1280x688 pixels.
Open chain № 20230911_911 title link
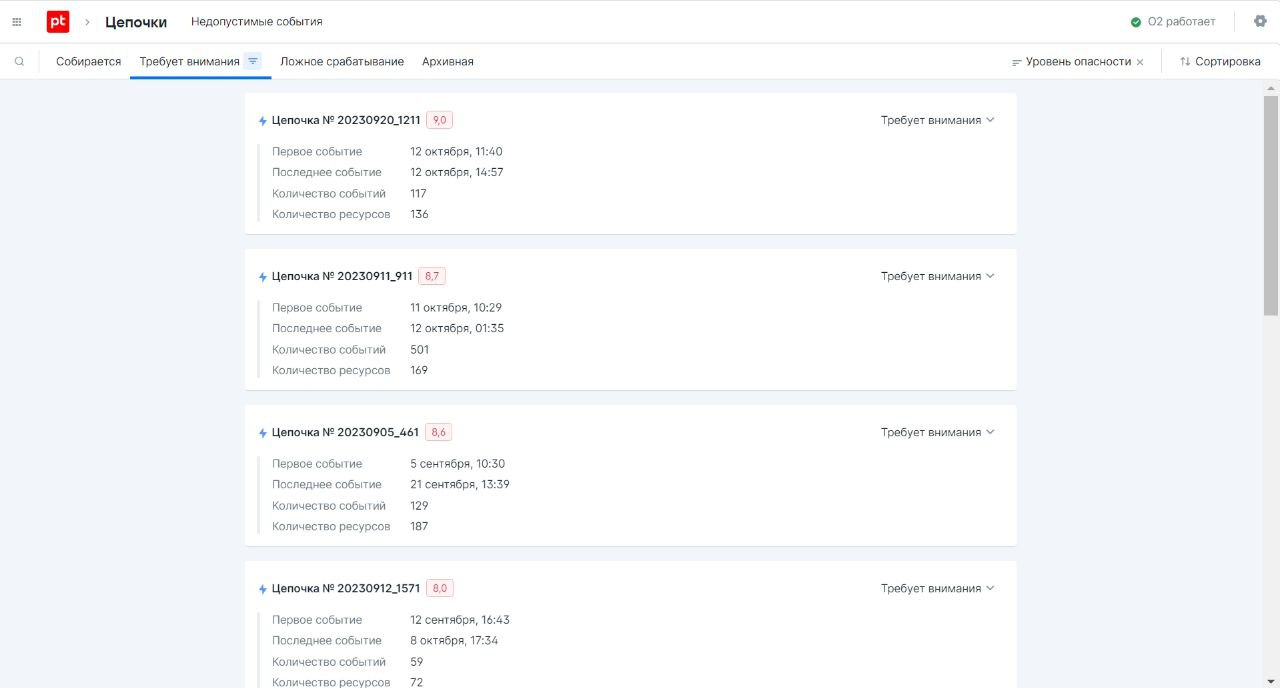point(342,276)
